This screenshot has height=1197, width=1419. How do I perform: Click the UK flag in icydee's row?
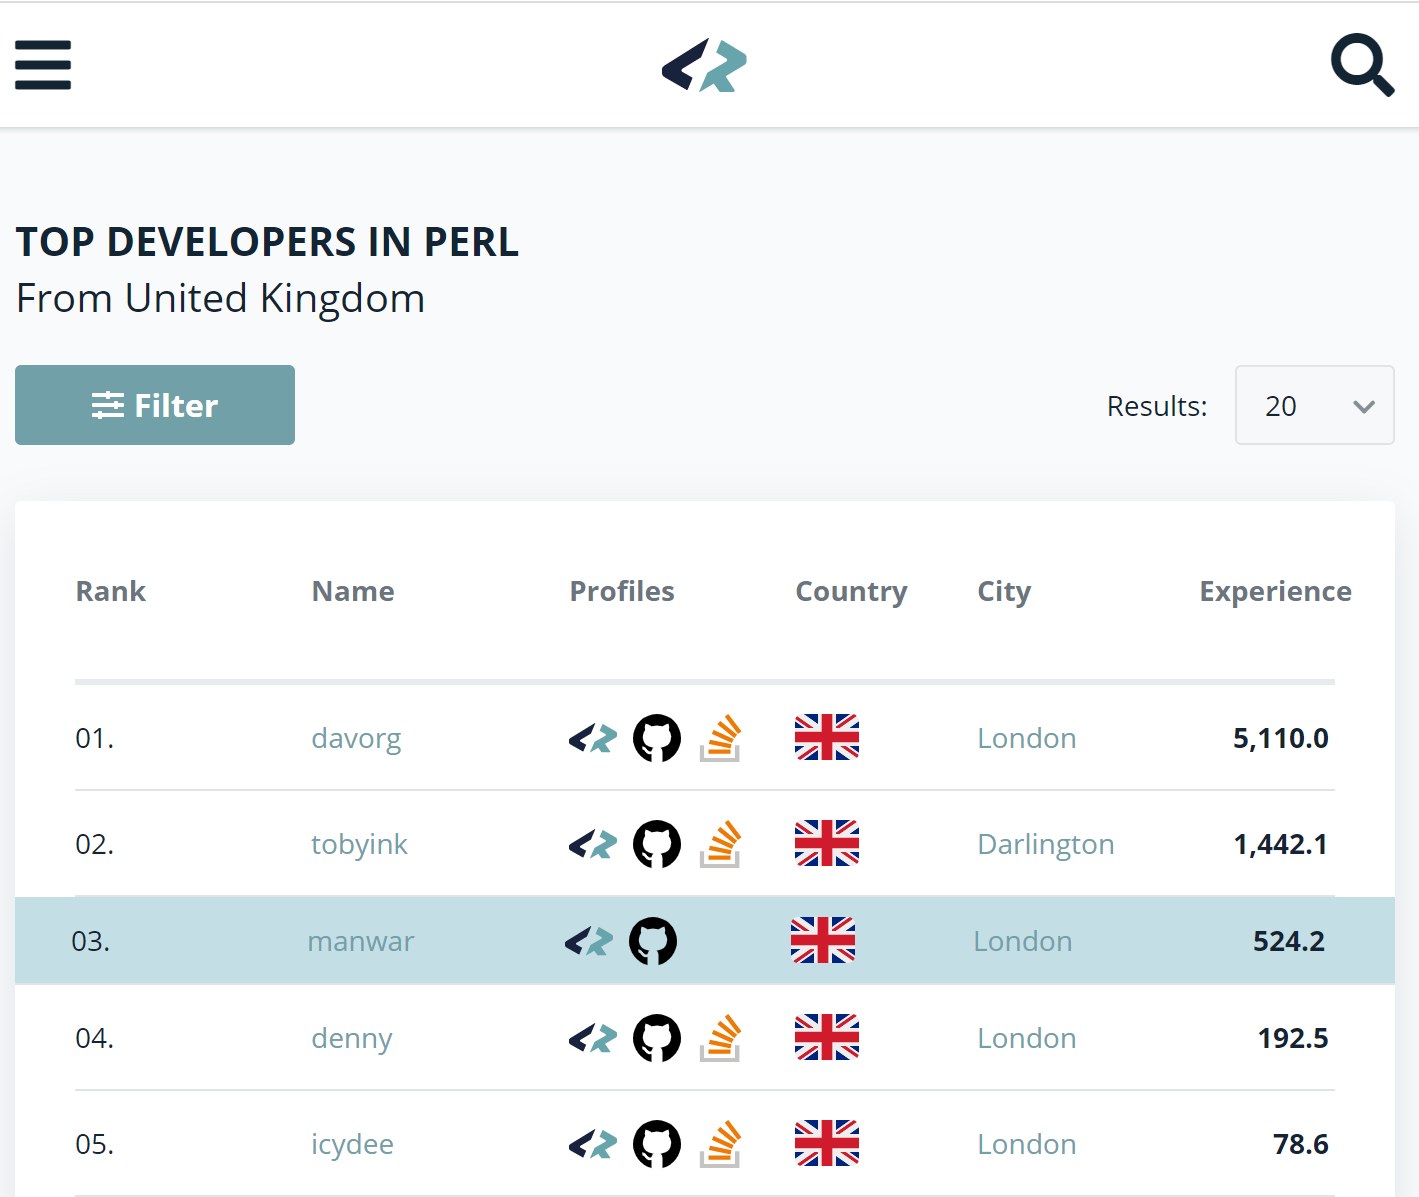pos(827,1143)
